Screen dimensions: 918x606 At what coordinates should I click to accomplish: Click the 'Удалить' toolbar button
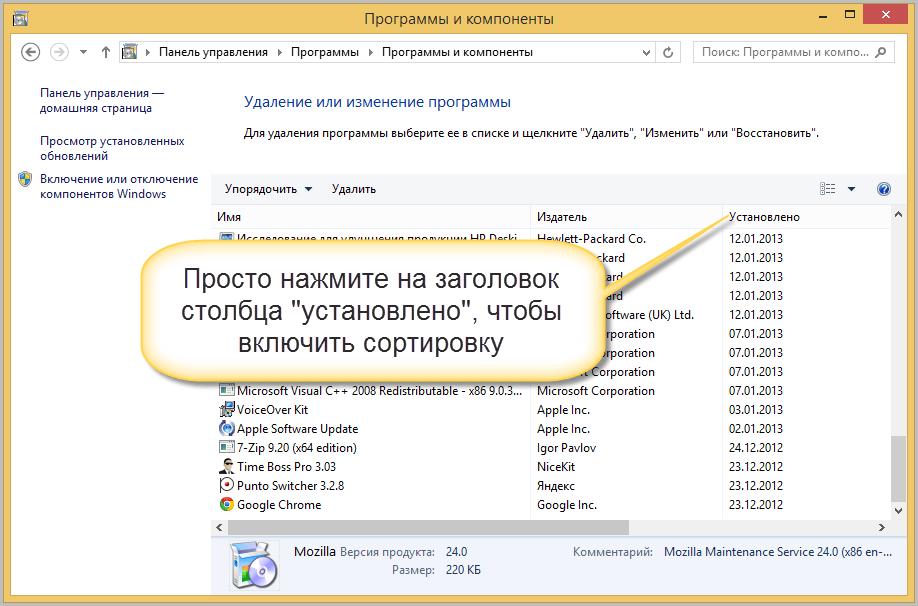(x=354, y=189)
